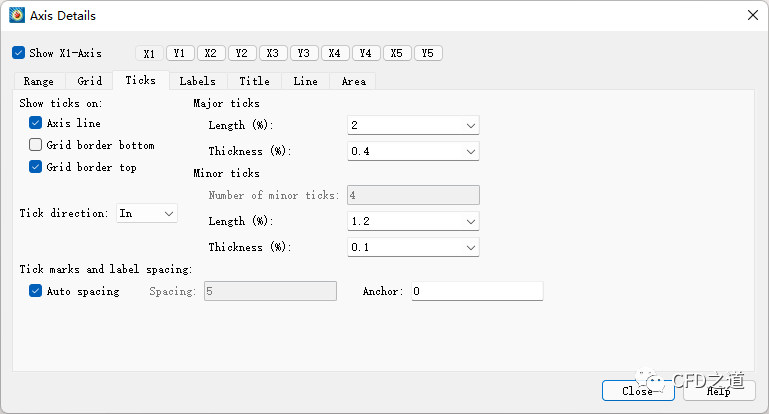Screen dimensions: 769x414
Task: Open Major ticks Thickness dropdown
Action: click(x=413, y=151)
